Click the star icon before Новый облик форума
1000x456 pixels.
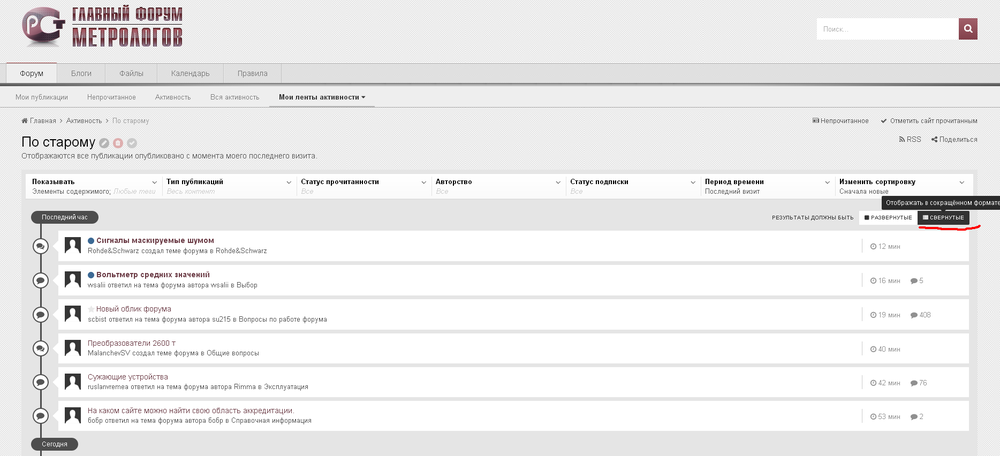[x=91, y=309]
